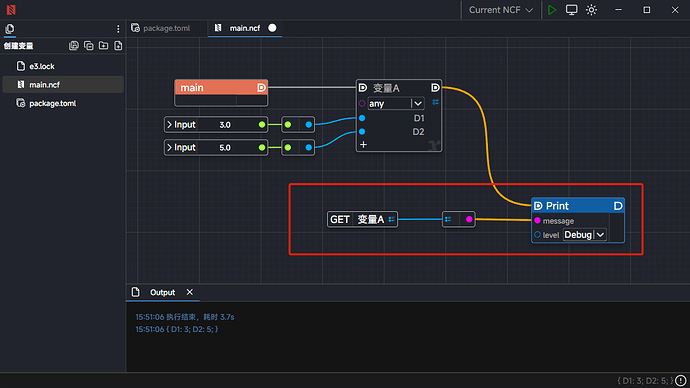The width and height of the screenshot is (690, 388).
Task: Click the '{ D1: 3; D2: 5; }' output log line
Action: [x=177, y=329]
